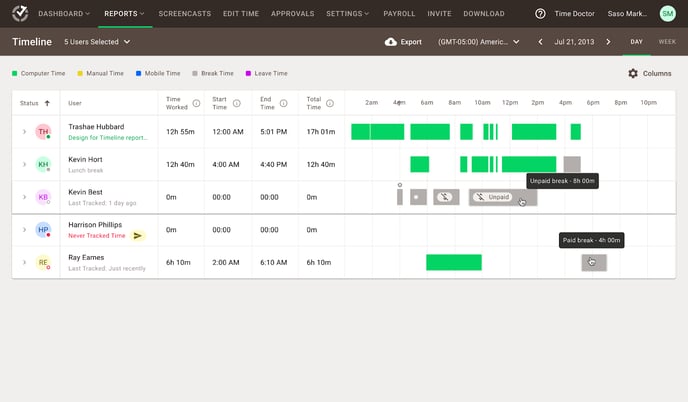
Task: Expand Kevin Best row
Action: pyautogui.click(x=25, y=197)
